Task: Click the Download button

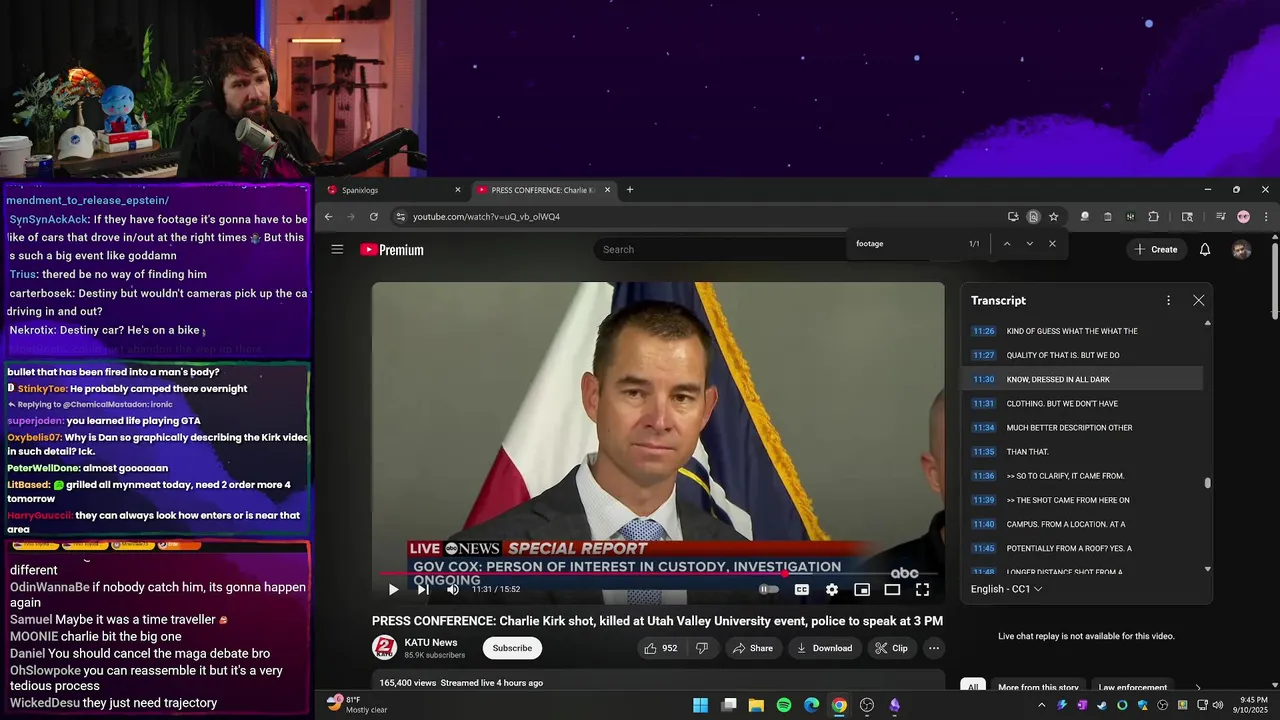Action: pos(823,648)
